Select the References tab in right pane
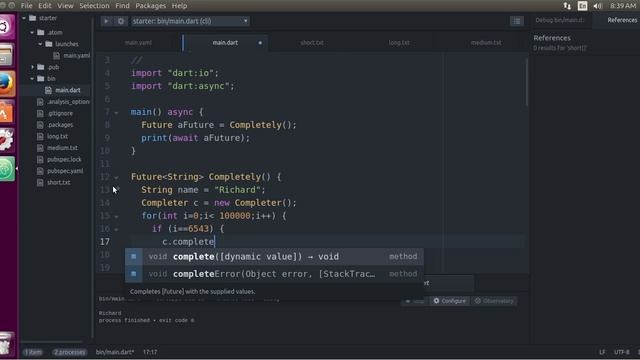Image resolution: width=640 pixels, height=360 pixels. coord(622,20)
